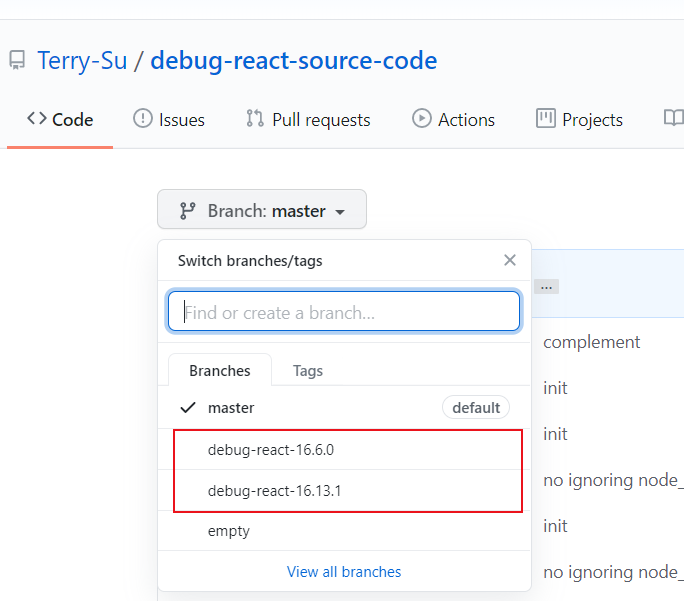Screen dimensions: 684x601
Task: Click the Code tab angle-brackets icon
Action: (37, 119)
